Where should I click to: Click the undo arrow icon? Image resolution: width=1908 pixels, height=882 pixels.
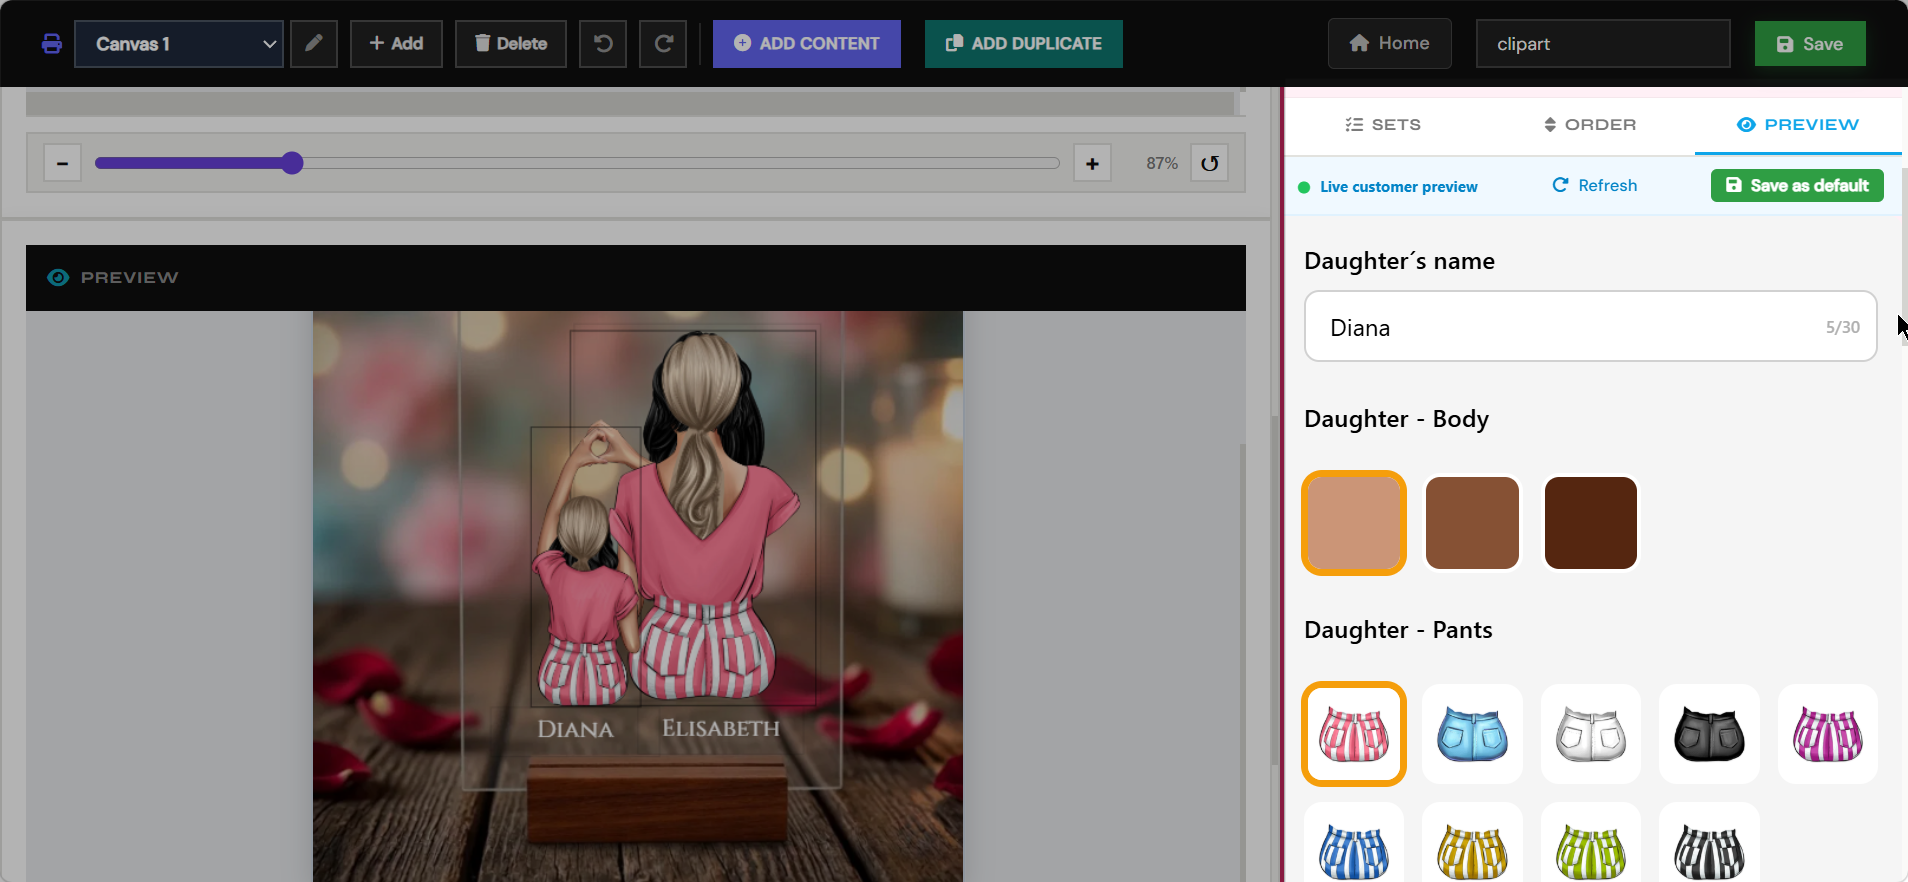[603, 44]
